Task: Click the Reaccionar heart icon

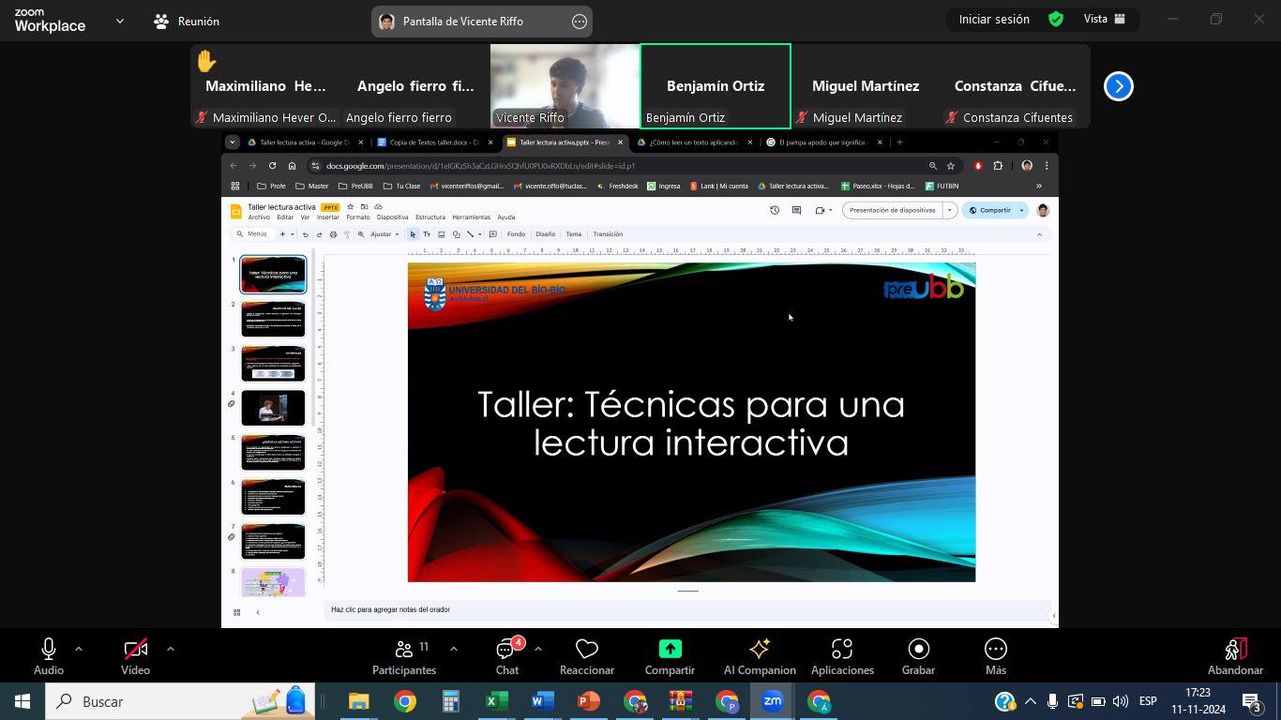Action: tap(587, 650)
